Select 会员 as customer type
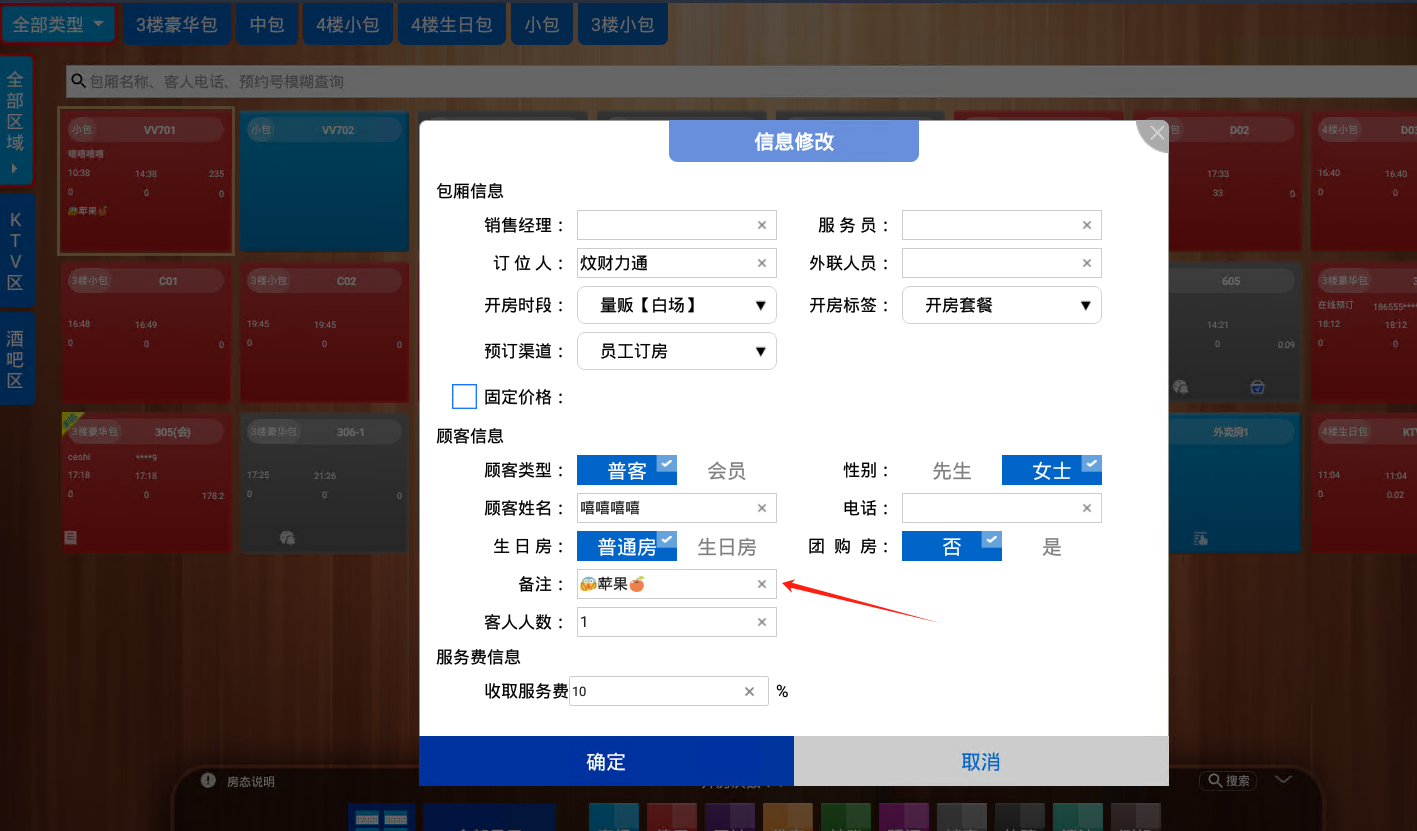 (x=727, y=470)
